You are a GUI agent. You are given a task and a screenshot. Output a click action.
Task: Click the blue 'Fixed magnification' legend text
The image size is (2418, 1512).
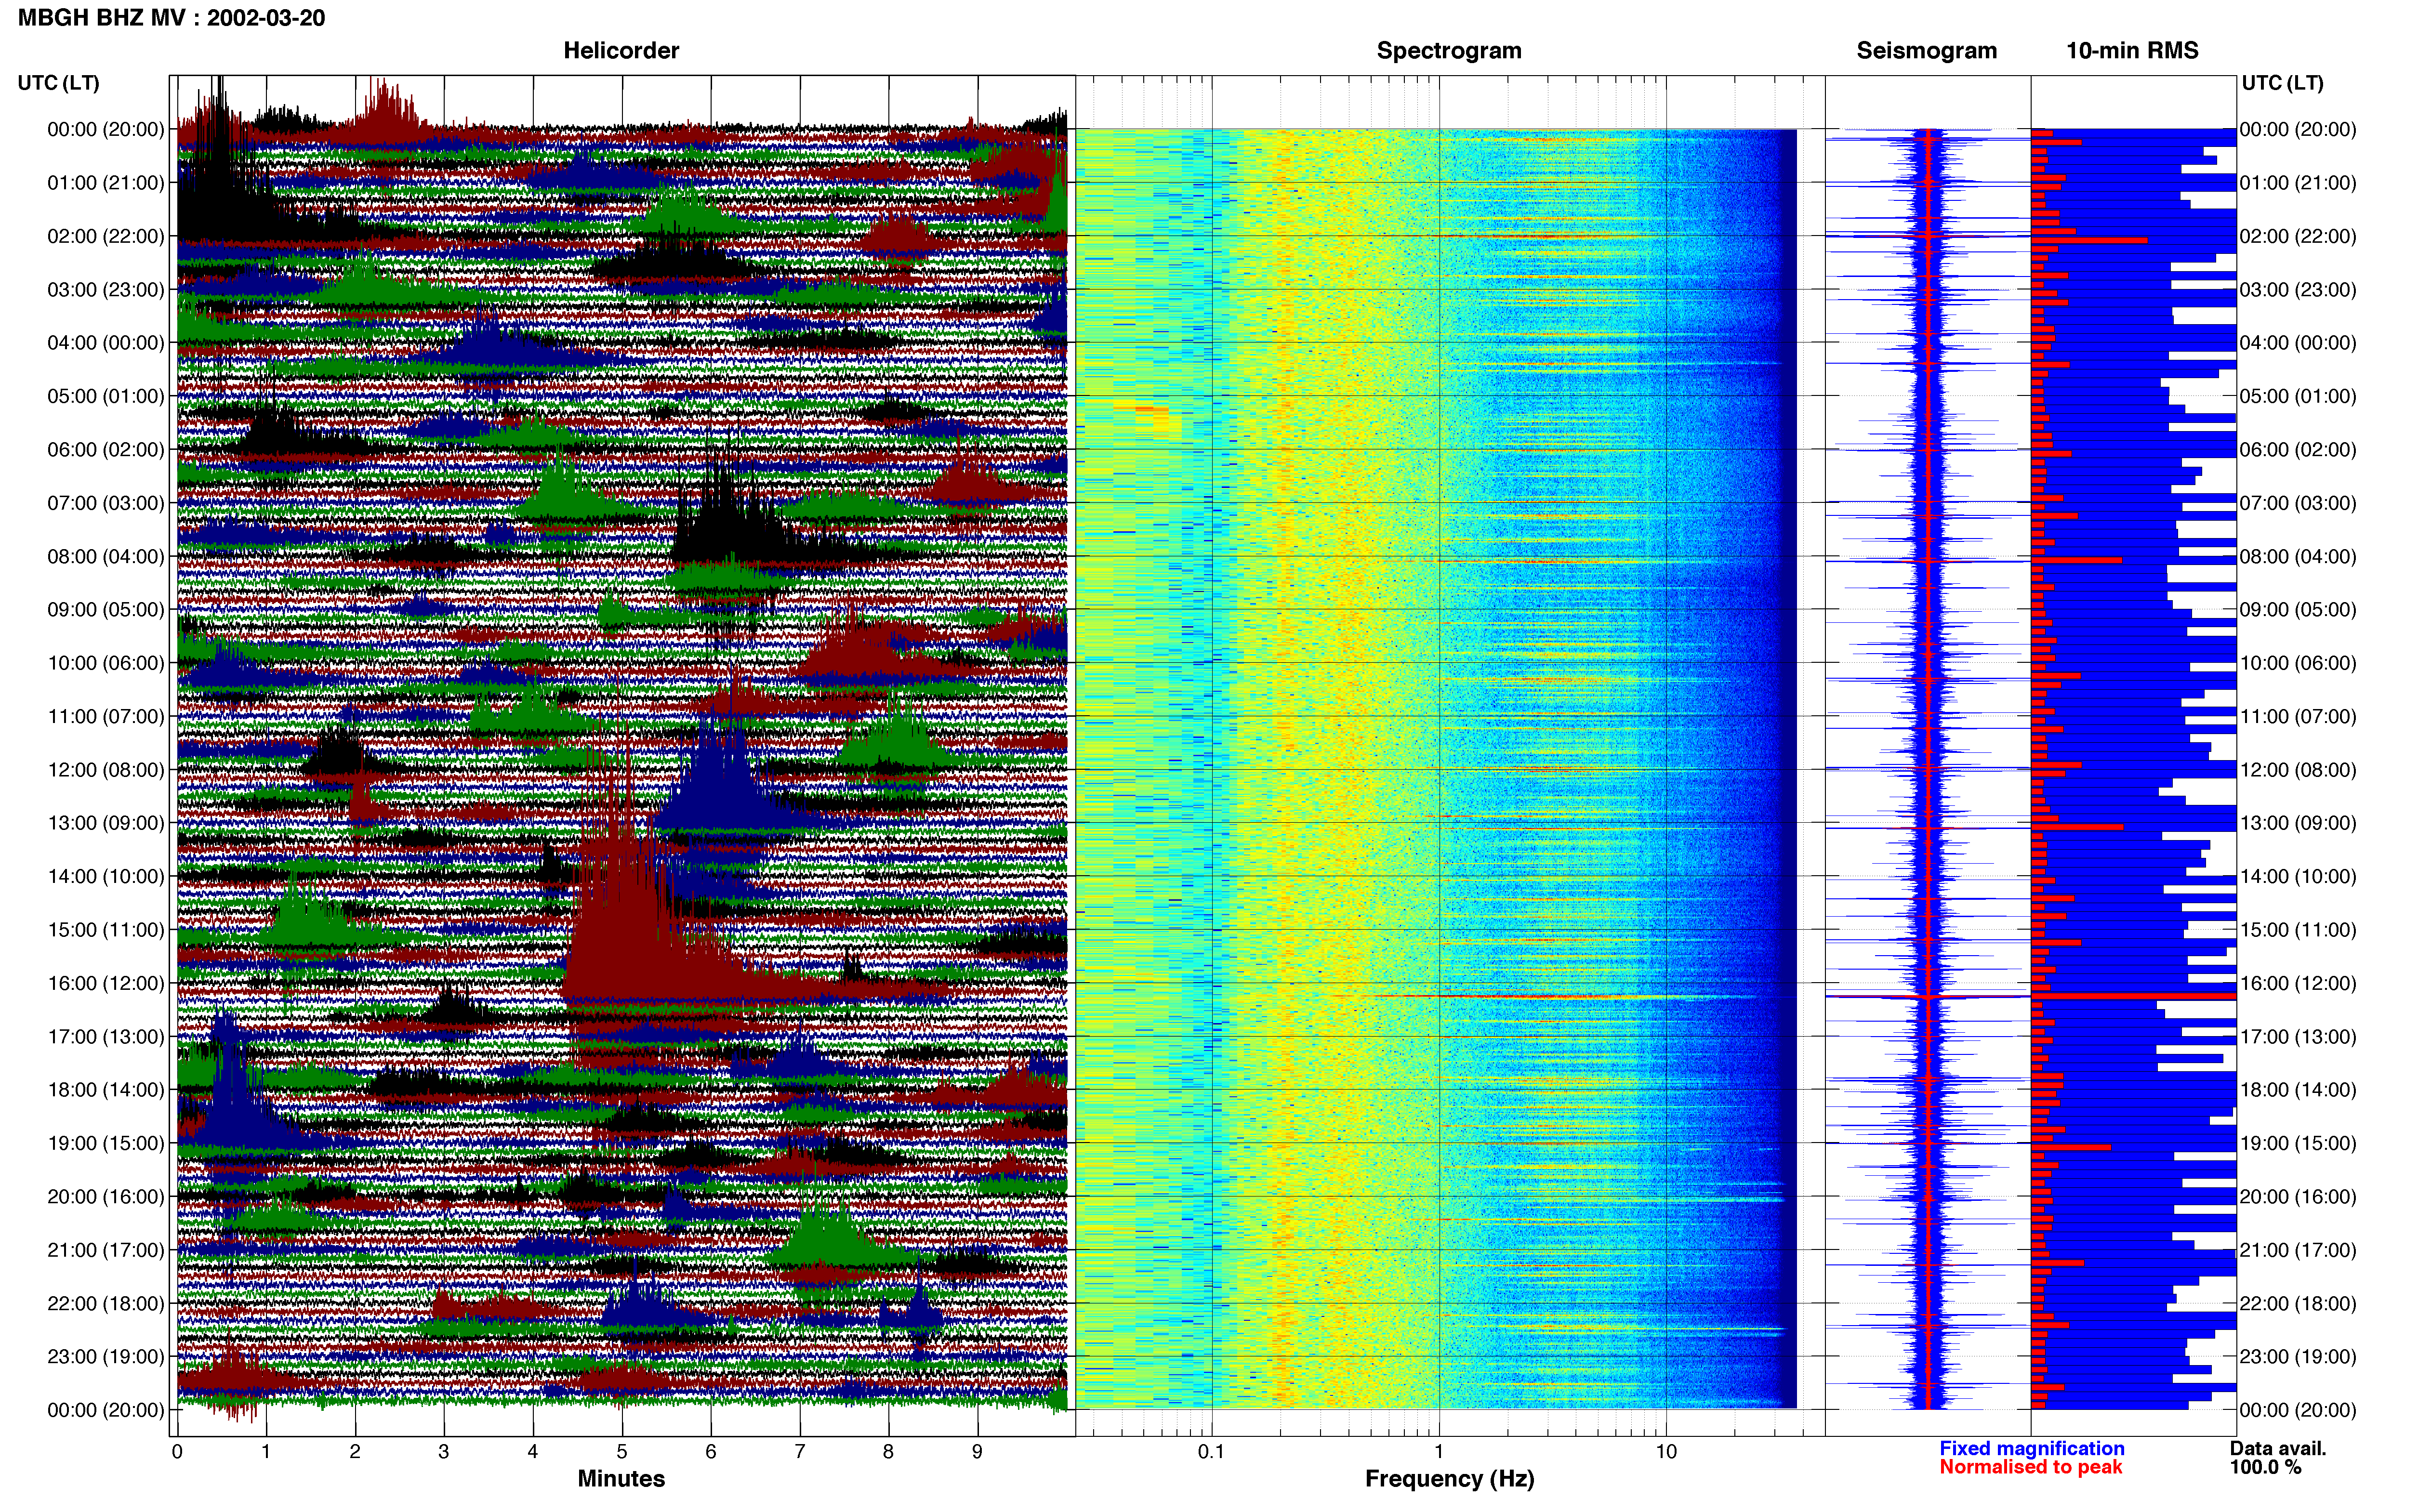(2031, 1449)
